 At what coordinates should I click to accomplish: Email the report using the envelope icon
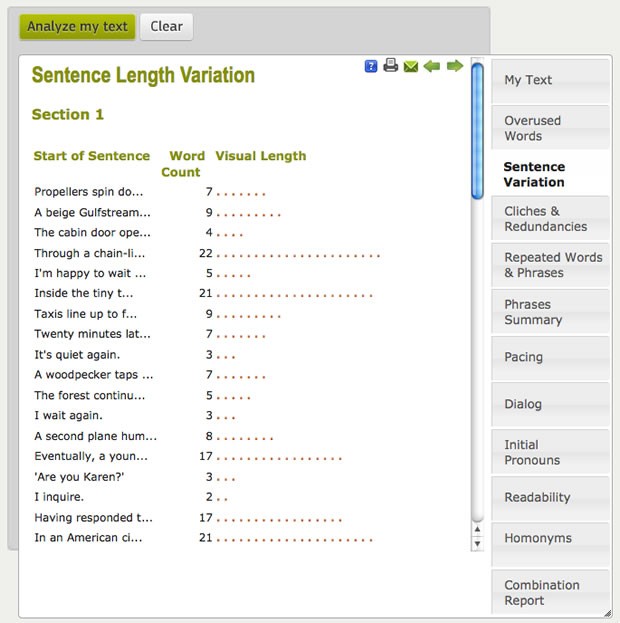click(411, 66)
